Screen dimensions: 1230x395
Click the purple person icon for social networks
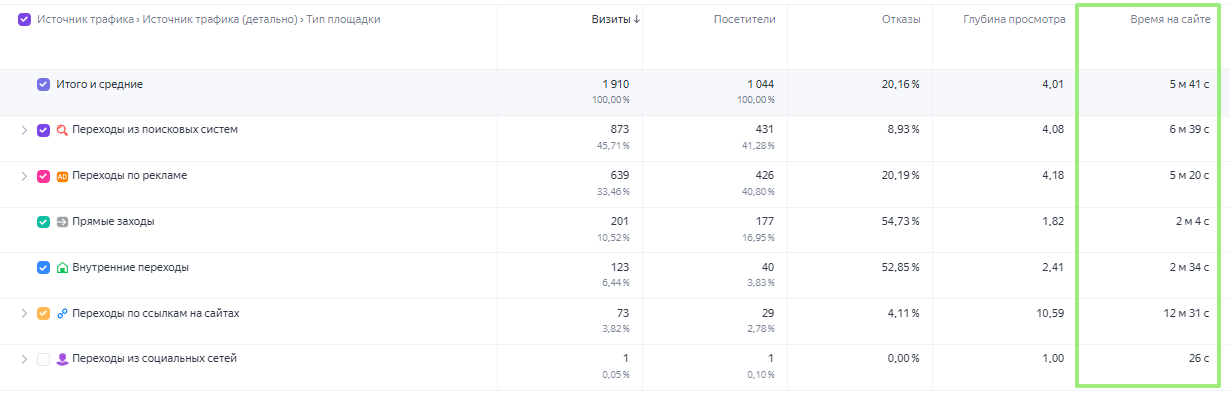pyautogui.click(x=62, y=359)
